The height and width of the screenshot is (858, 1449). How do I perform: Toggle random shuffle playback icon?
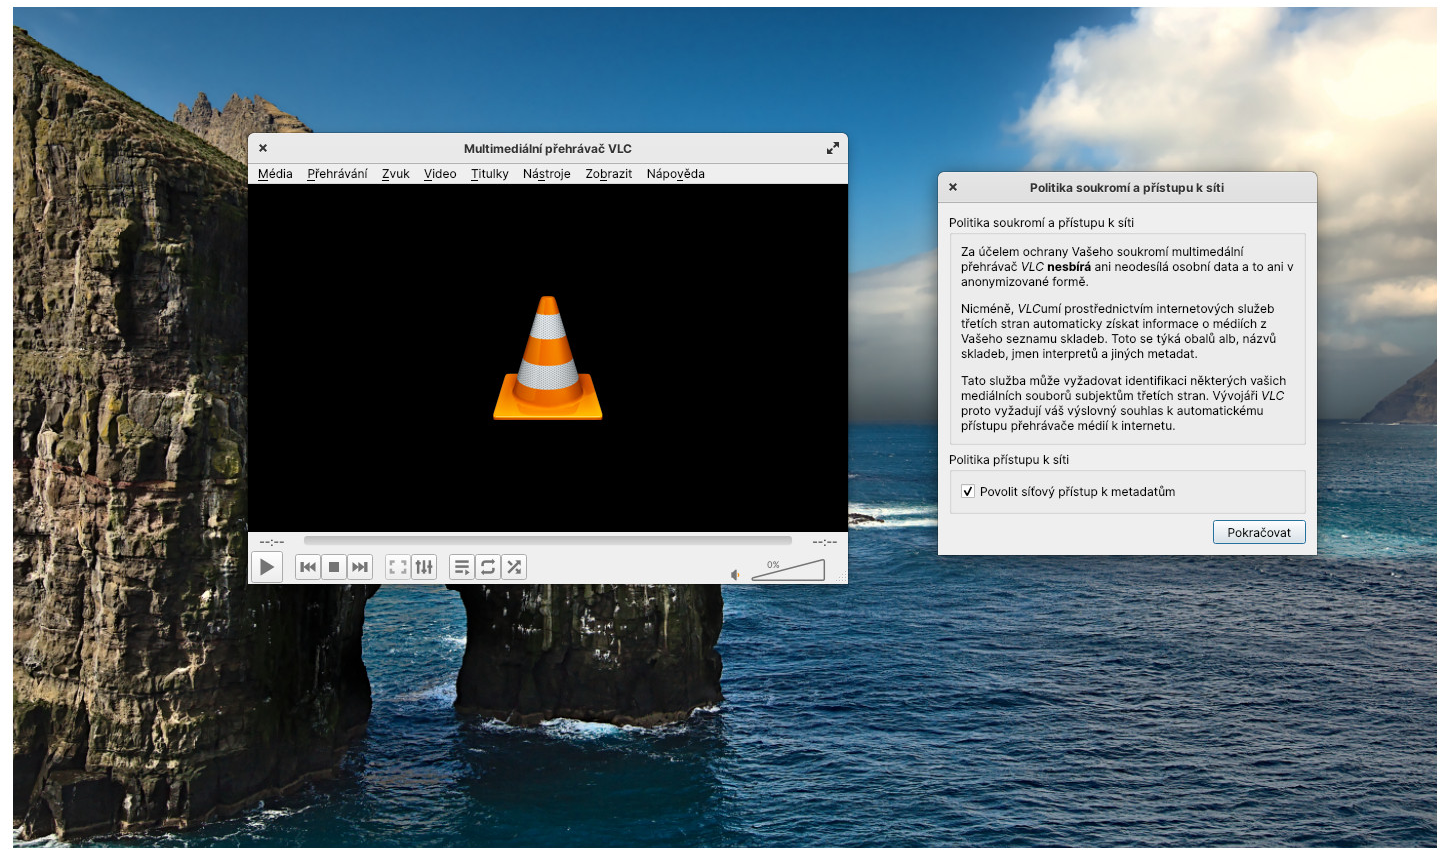click(x=514, y=567)
